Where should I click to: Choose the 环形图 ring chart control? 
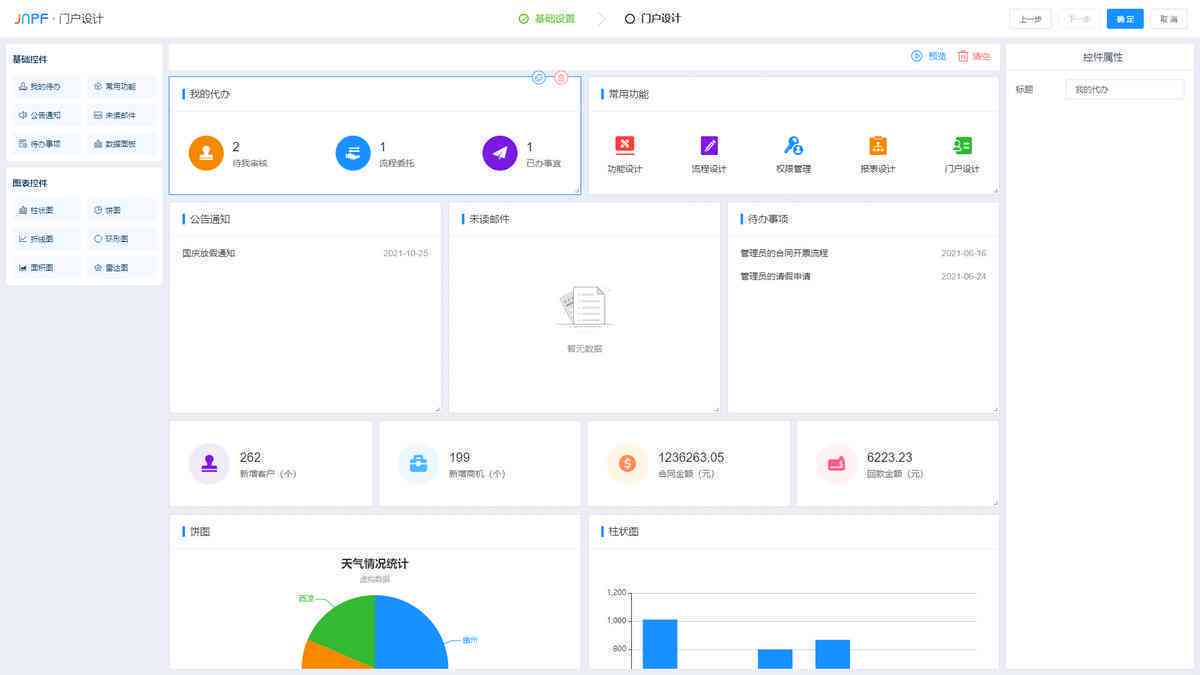pos(121,239)
